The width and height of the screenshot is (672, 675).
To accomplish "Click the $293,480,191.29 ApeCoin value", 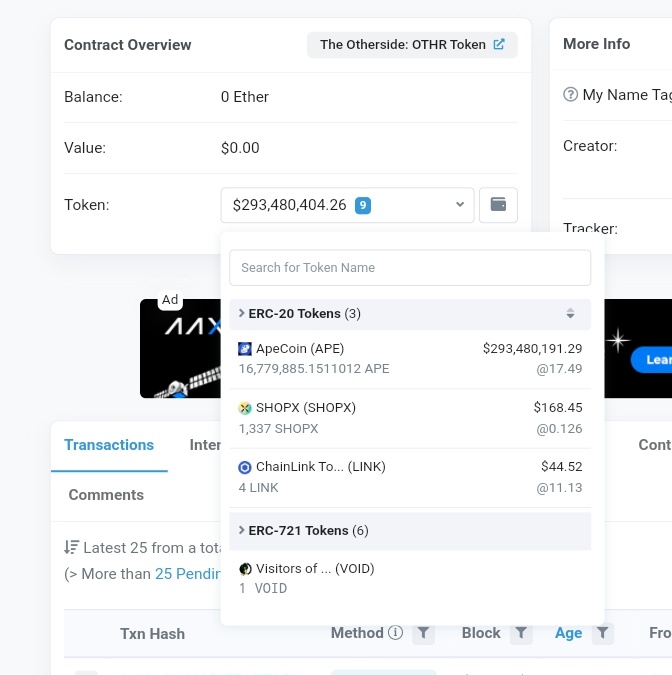I will pyautogui.click(x=533, y=349).
